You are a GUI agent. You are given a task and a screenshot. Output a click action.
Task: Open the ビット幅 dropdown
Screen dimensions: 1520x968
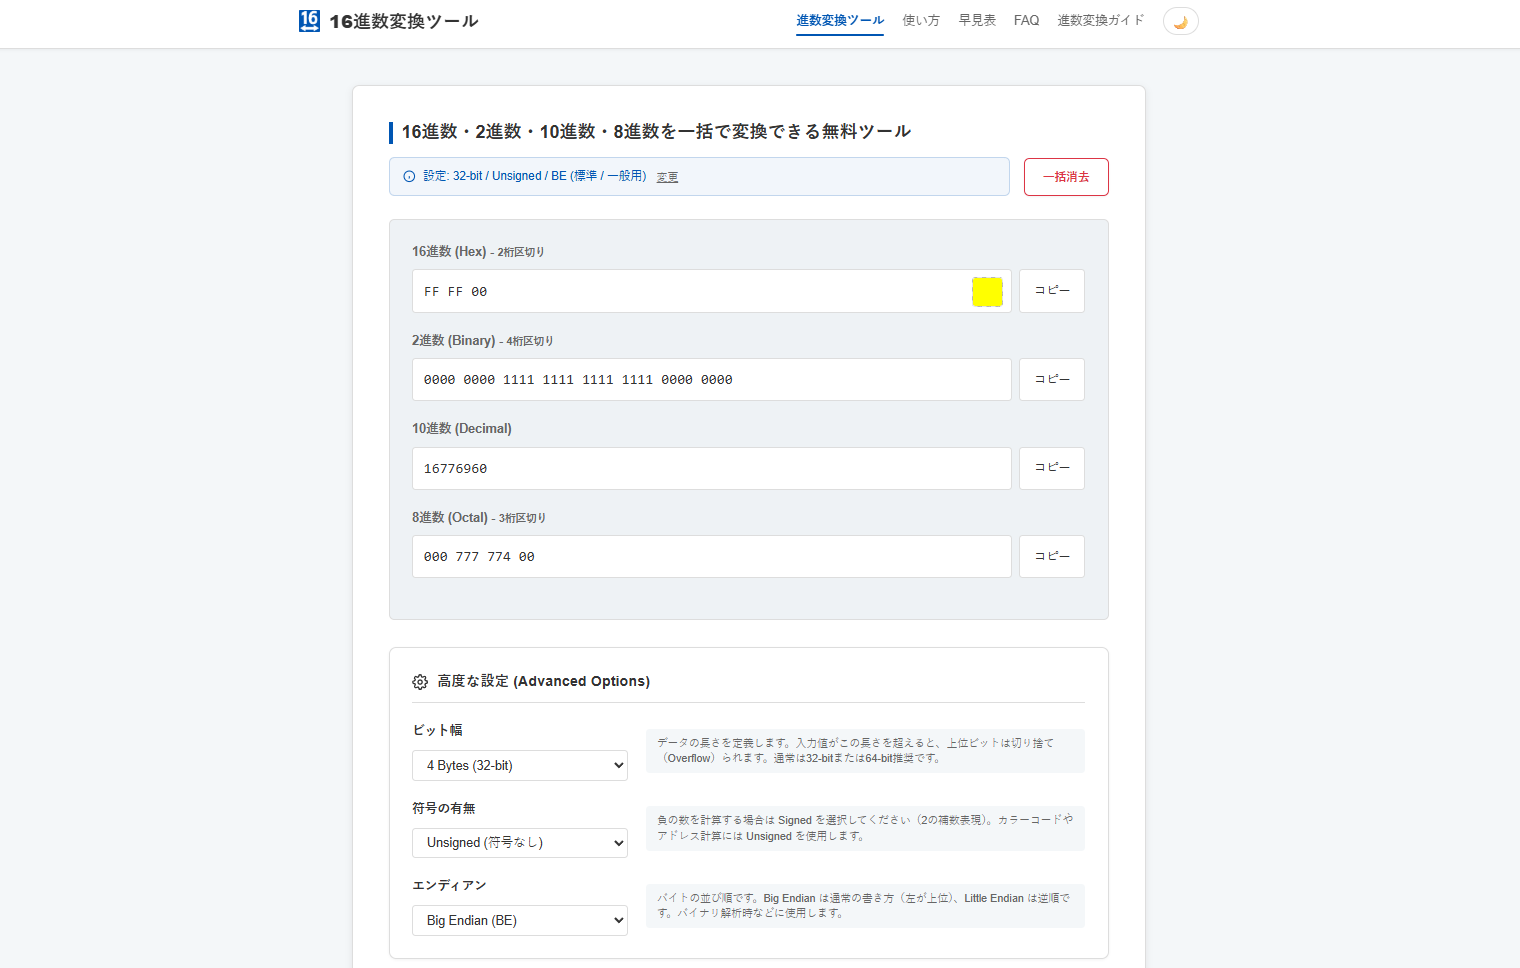(519, 765)
